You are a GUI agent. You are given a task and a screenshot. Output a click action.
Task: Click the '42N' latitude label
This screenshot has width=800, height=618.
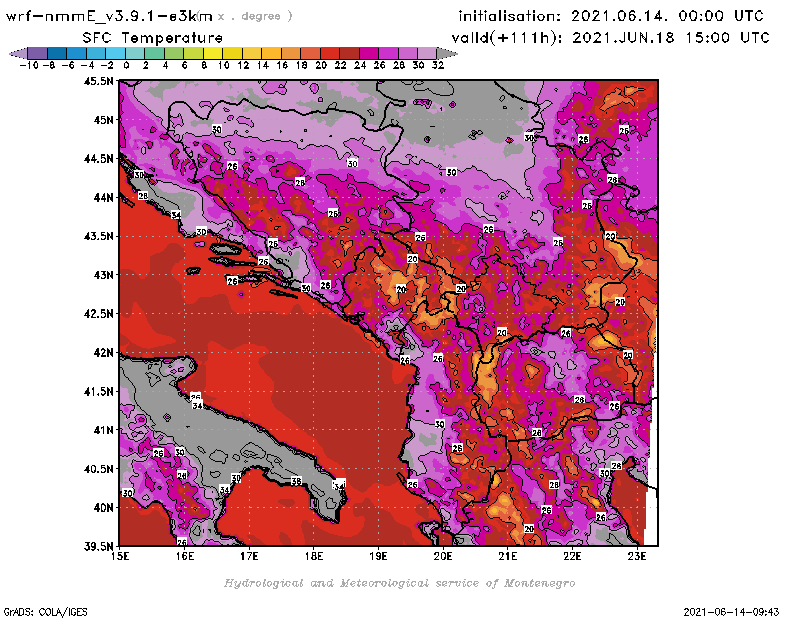103,353
